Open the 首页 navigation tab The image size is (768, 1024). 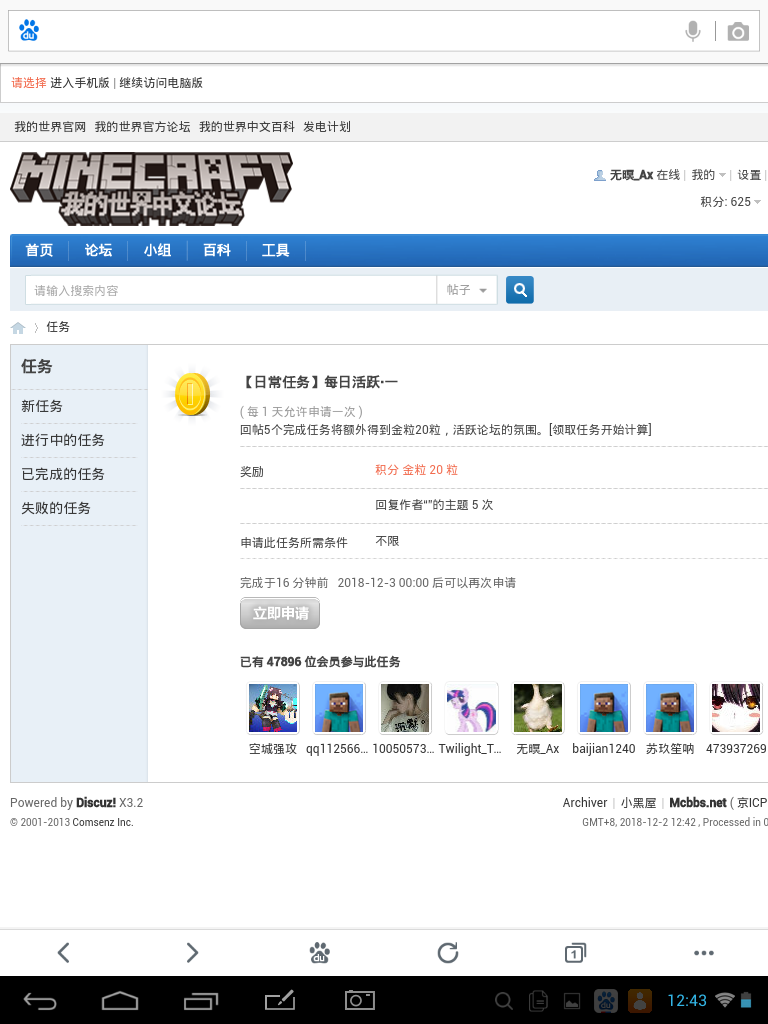pos(39,250)
